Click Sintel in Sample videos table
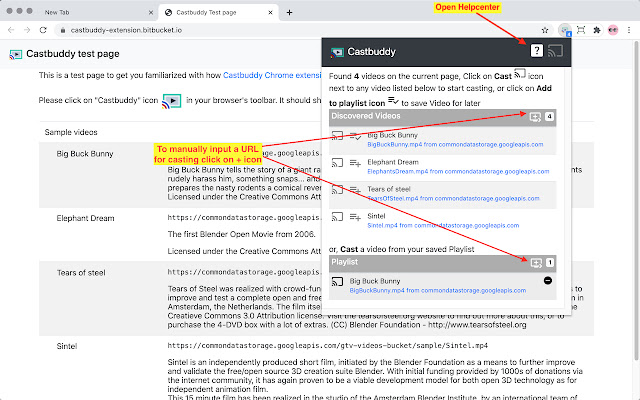The image size is (640, 400). [x=67, y=346]
